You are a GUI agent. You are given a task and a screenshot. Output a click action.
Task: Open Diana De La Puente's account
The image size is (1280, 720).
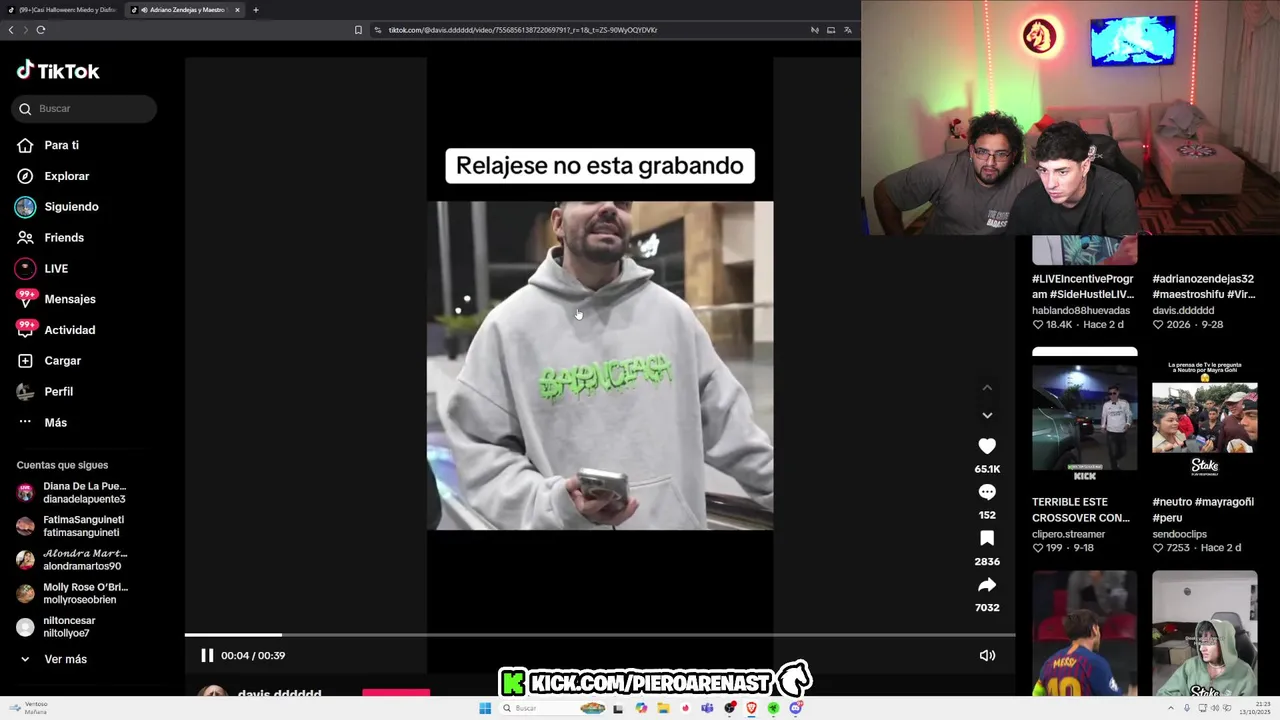(84, 493)
